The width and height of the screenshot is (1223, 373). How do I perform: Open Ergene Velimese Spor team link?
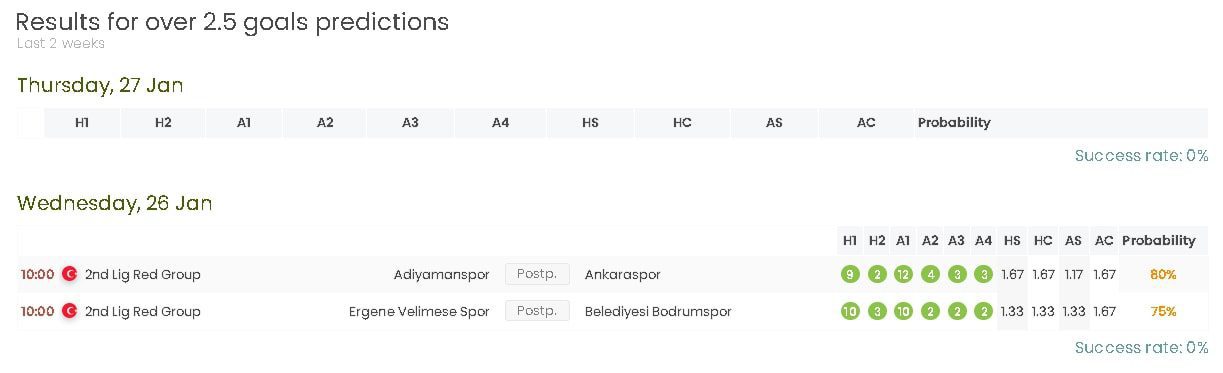click(419, 311)
